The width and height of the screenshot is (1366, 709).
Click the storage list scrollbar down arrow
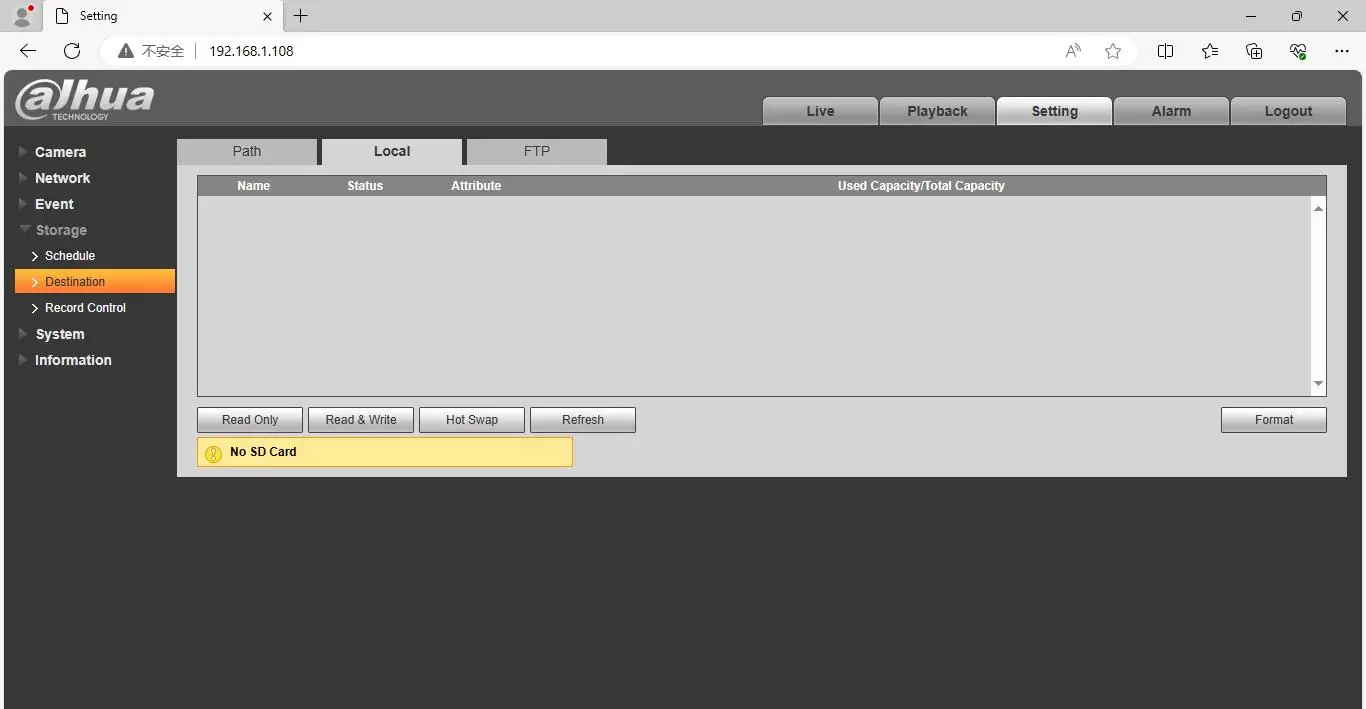[x=1318, y=384]
